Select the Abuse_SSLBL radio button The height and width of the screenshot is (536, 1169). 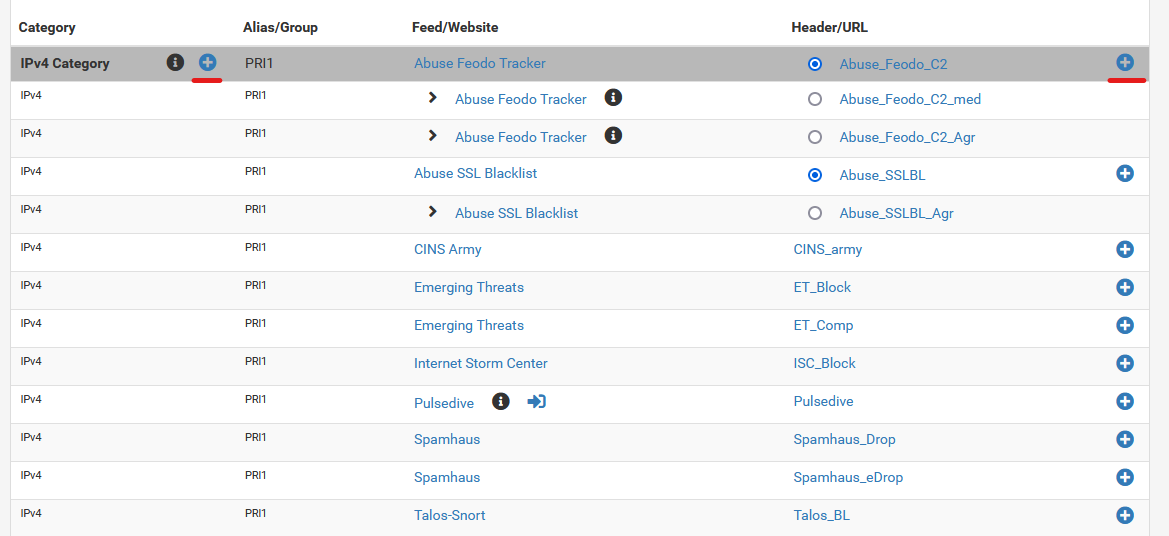815,175
